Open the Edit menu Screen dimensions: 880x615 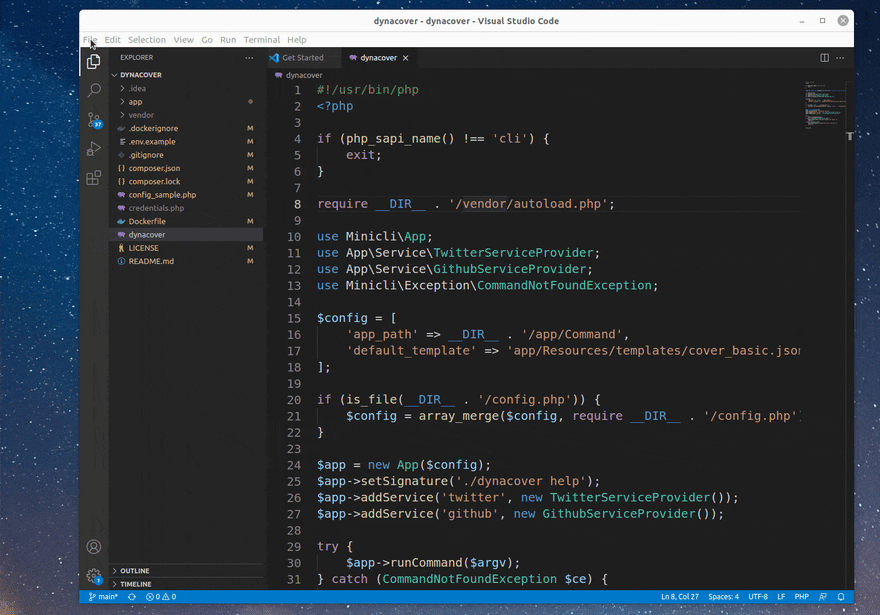[112, 40]
